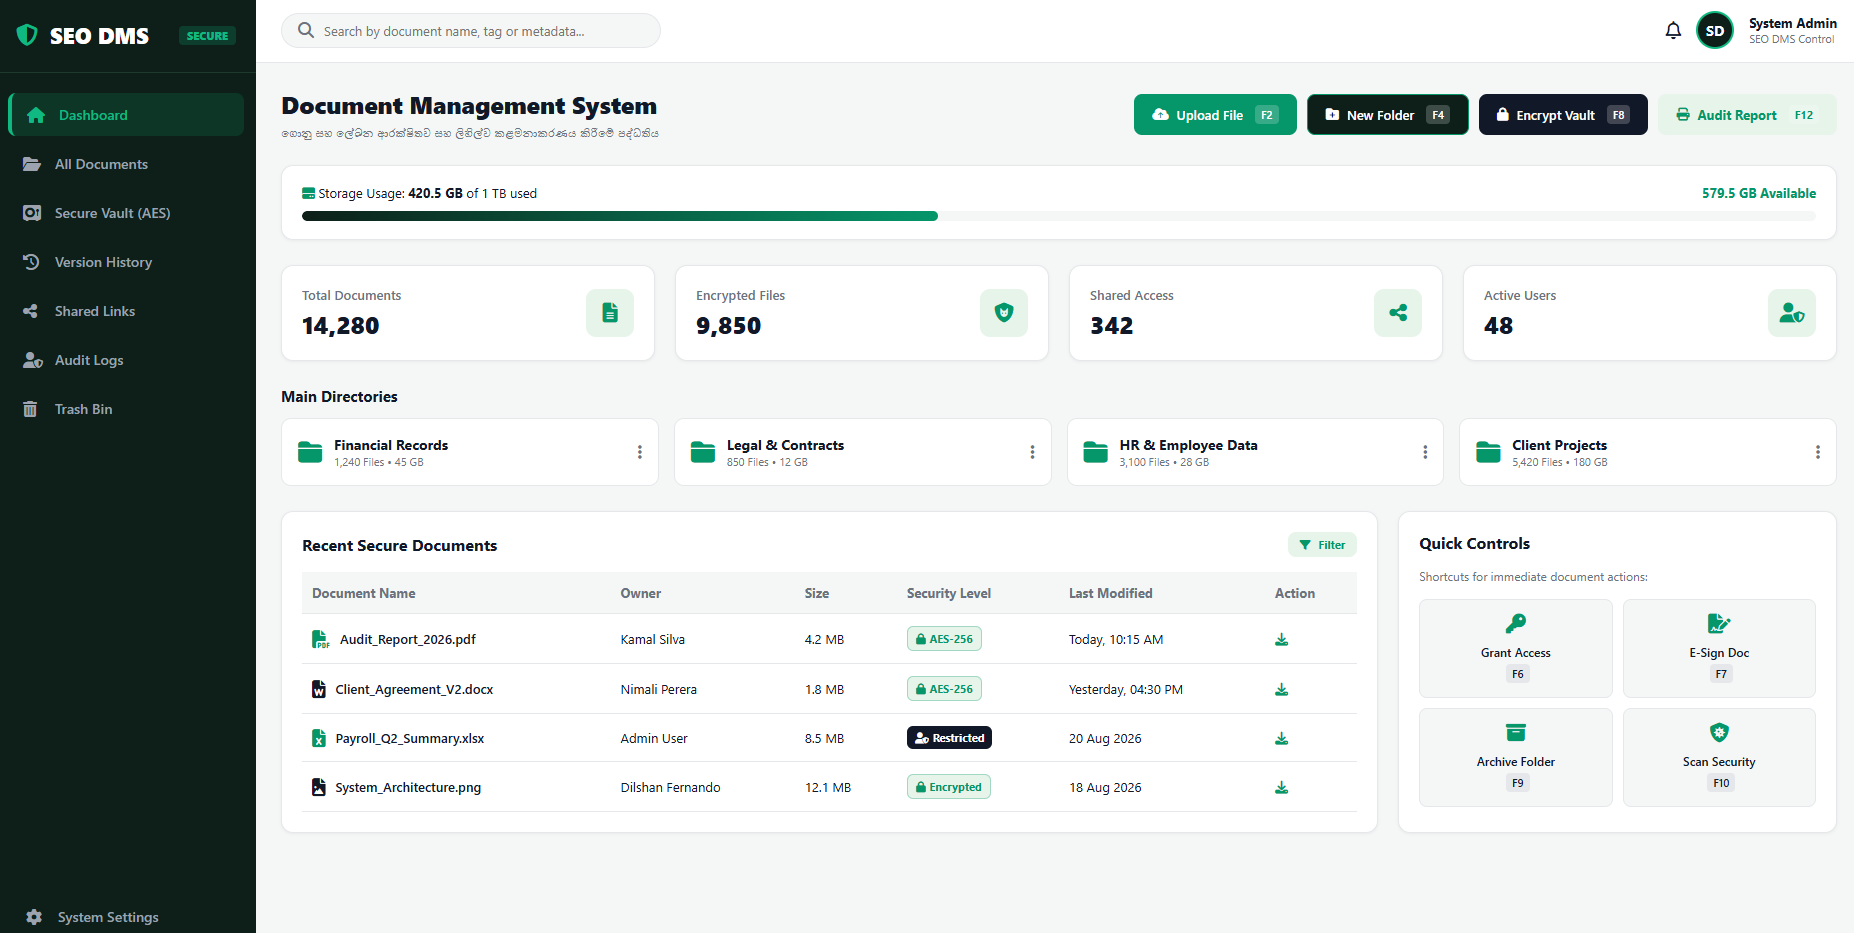The width and height of the screenshot is (1854, 933).
Task: Open Secure Vault (AES) section
Action: [126, 213]
